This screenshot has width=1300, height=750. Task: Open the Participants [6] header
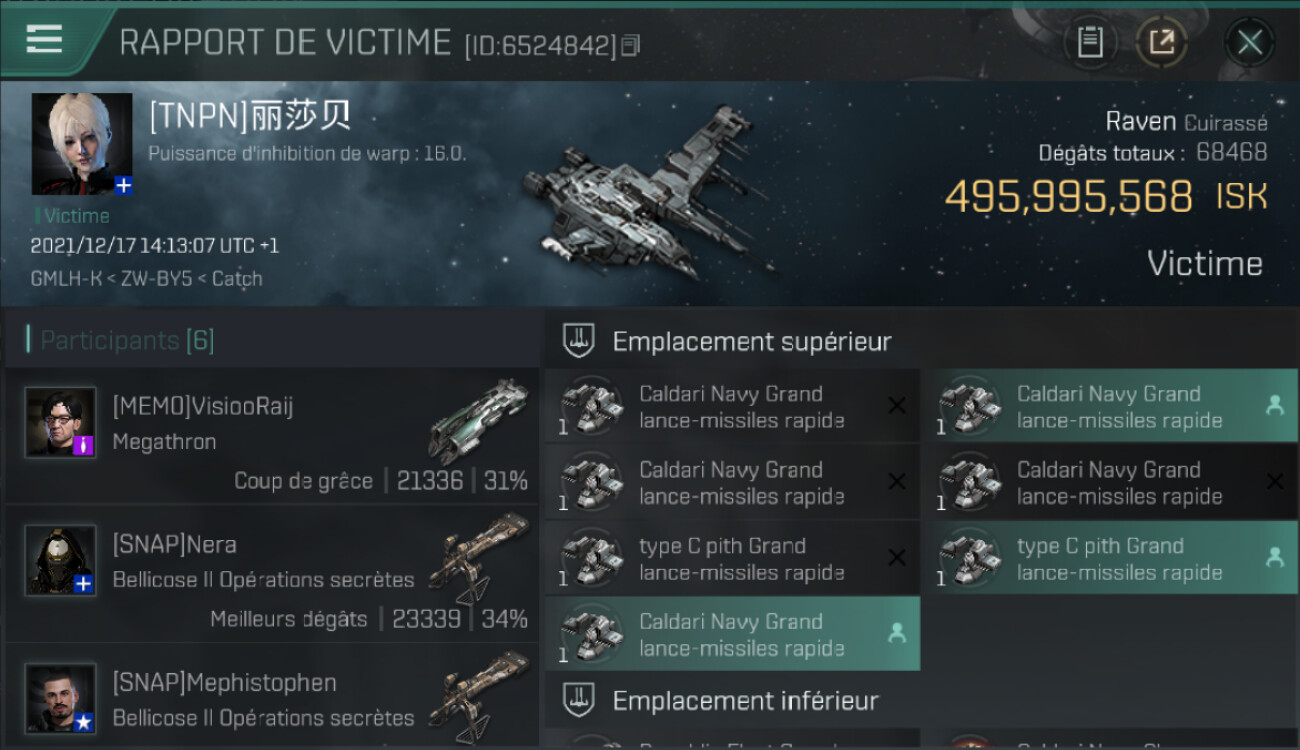point(127,340)
